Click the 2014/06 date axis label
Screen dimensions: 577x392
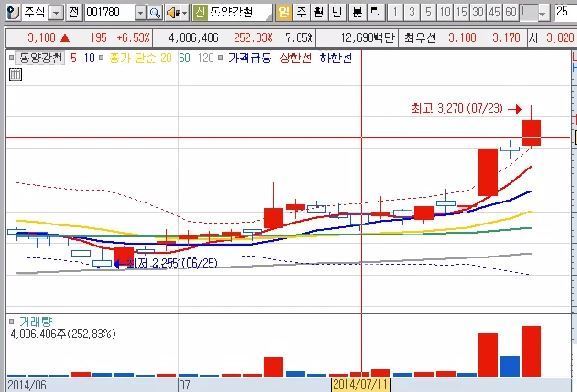coord(27,385)
